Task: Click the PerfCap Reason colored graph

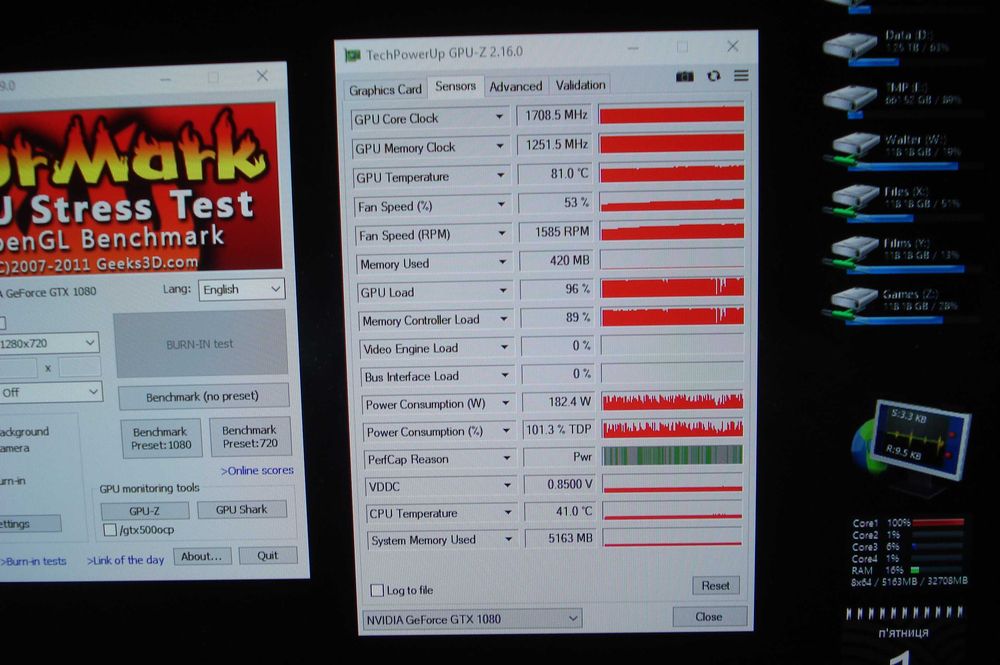Action: point(673,455)
